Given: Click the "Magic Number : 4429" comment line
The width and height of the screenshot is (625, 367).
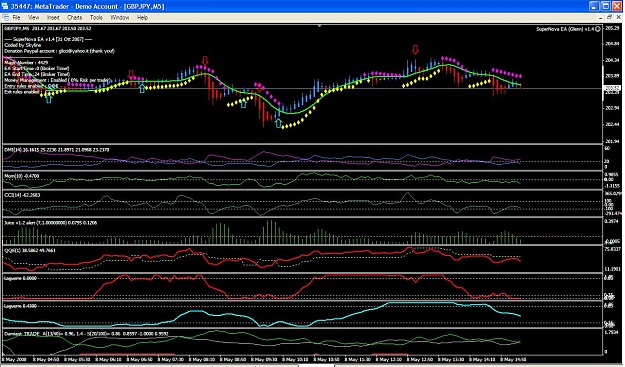Looking at the screenshot, I should point(26,63).
